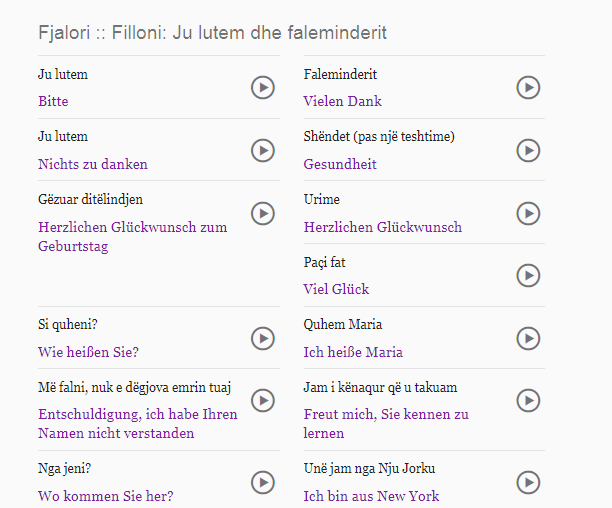Open the 'Ich bin aus New York' link

click(x=371, y=496)
